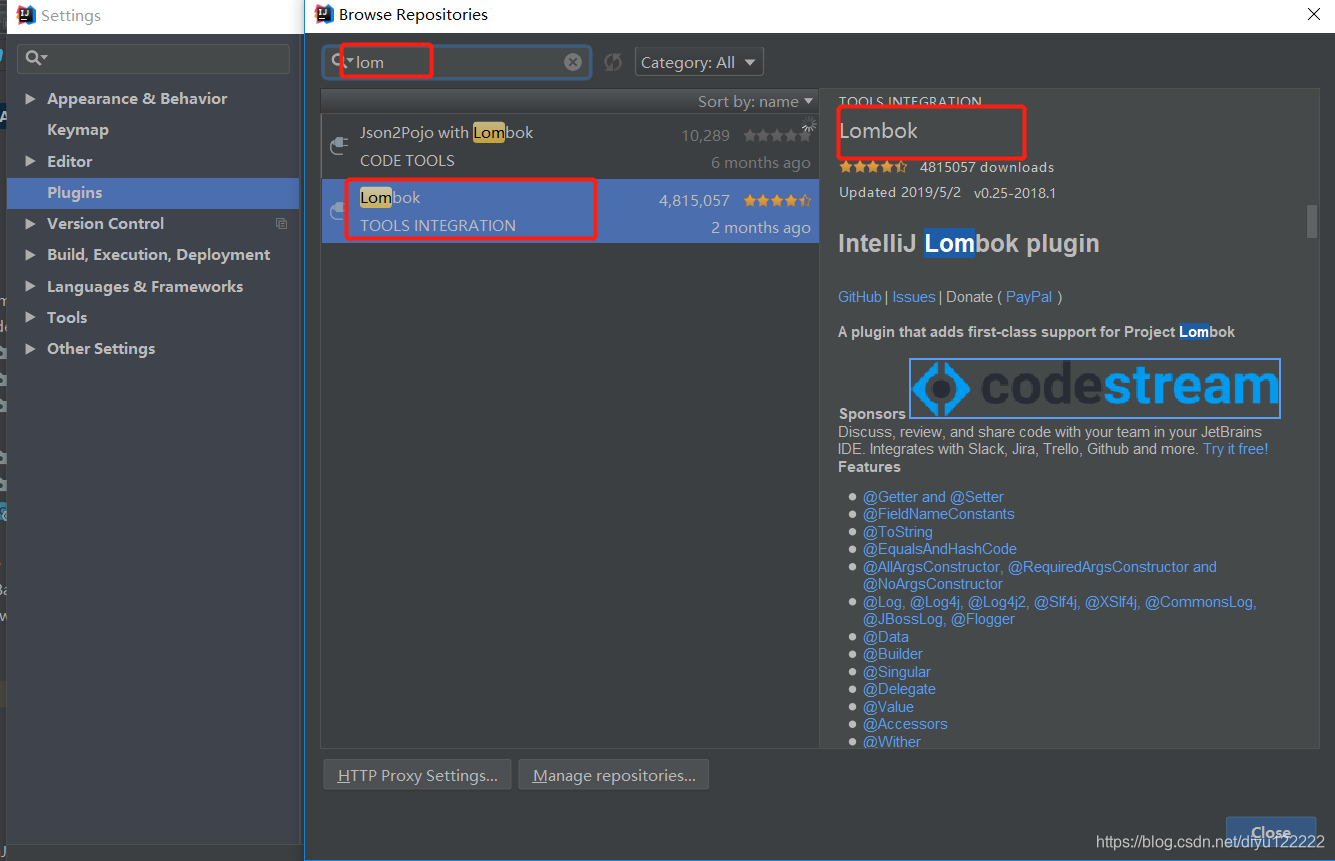Image resolution: width=1335 pixels, height=861 pixels.
Task: Clear the plugin search field with the X icon
Action: [x=573, y=62]
